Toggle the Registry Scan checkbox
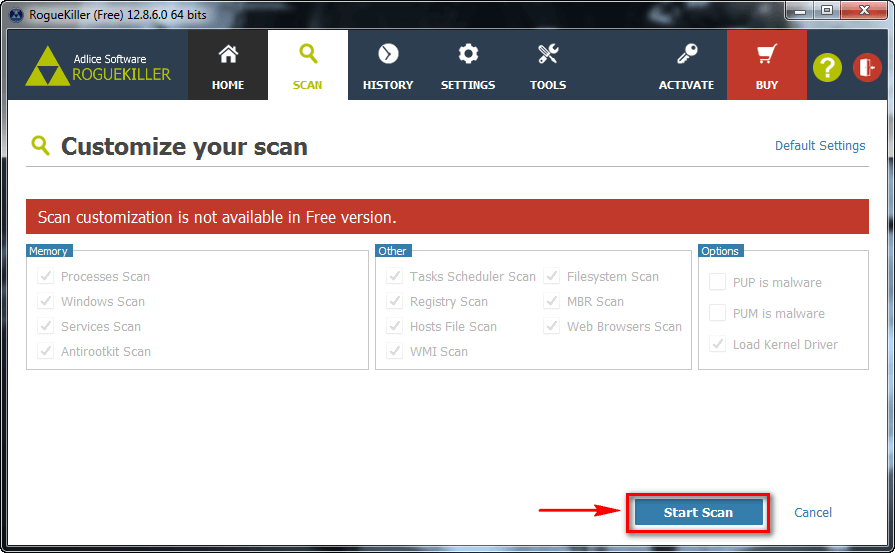This screenshot has height=553, width=895. click(394, 301)
